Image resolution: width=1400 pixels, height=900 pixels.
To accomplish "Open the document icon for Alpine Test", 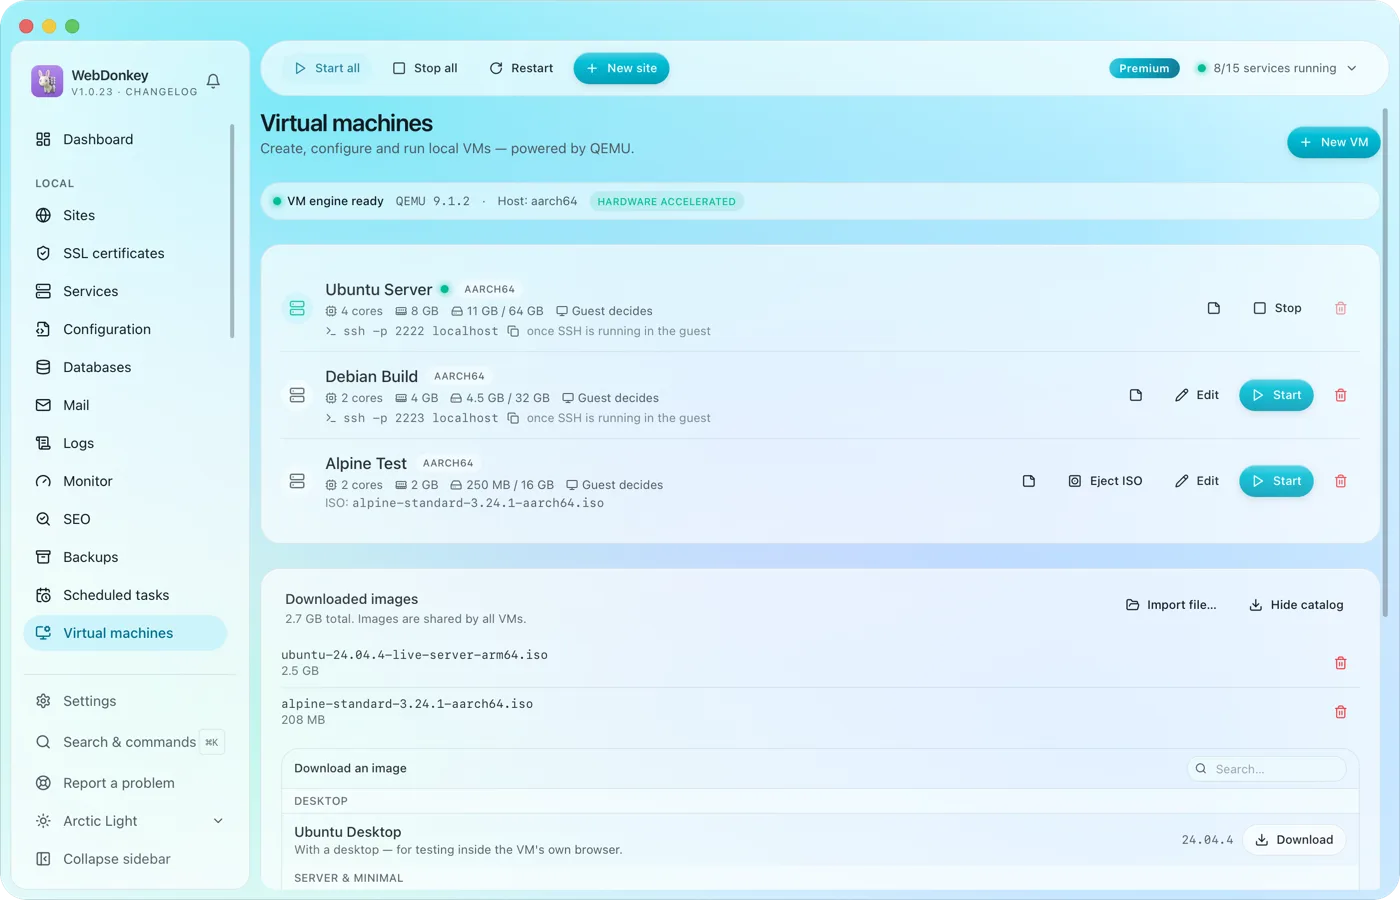I will (1029, 481).
